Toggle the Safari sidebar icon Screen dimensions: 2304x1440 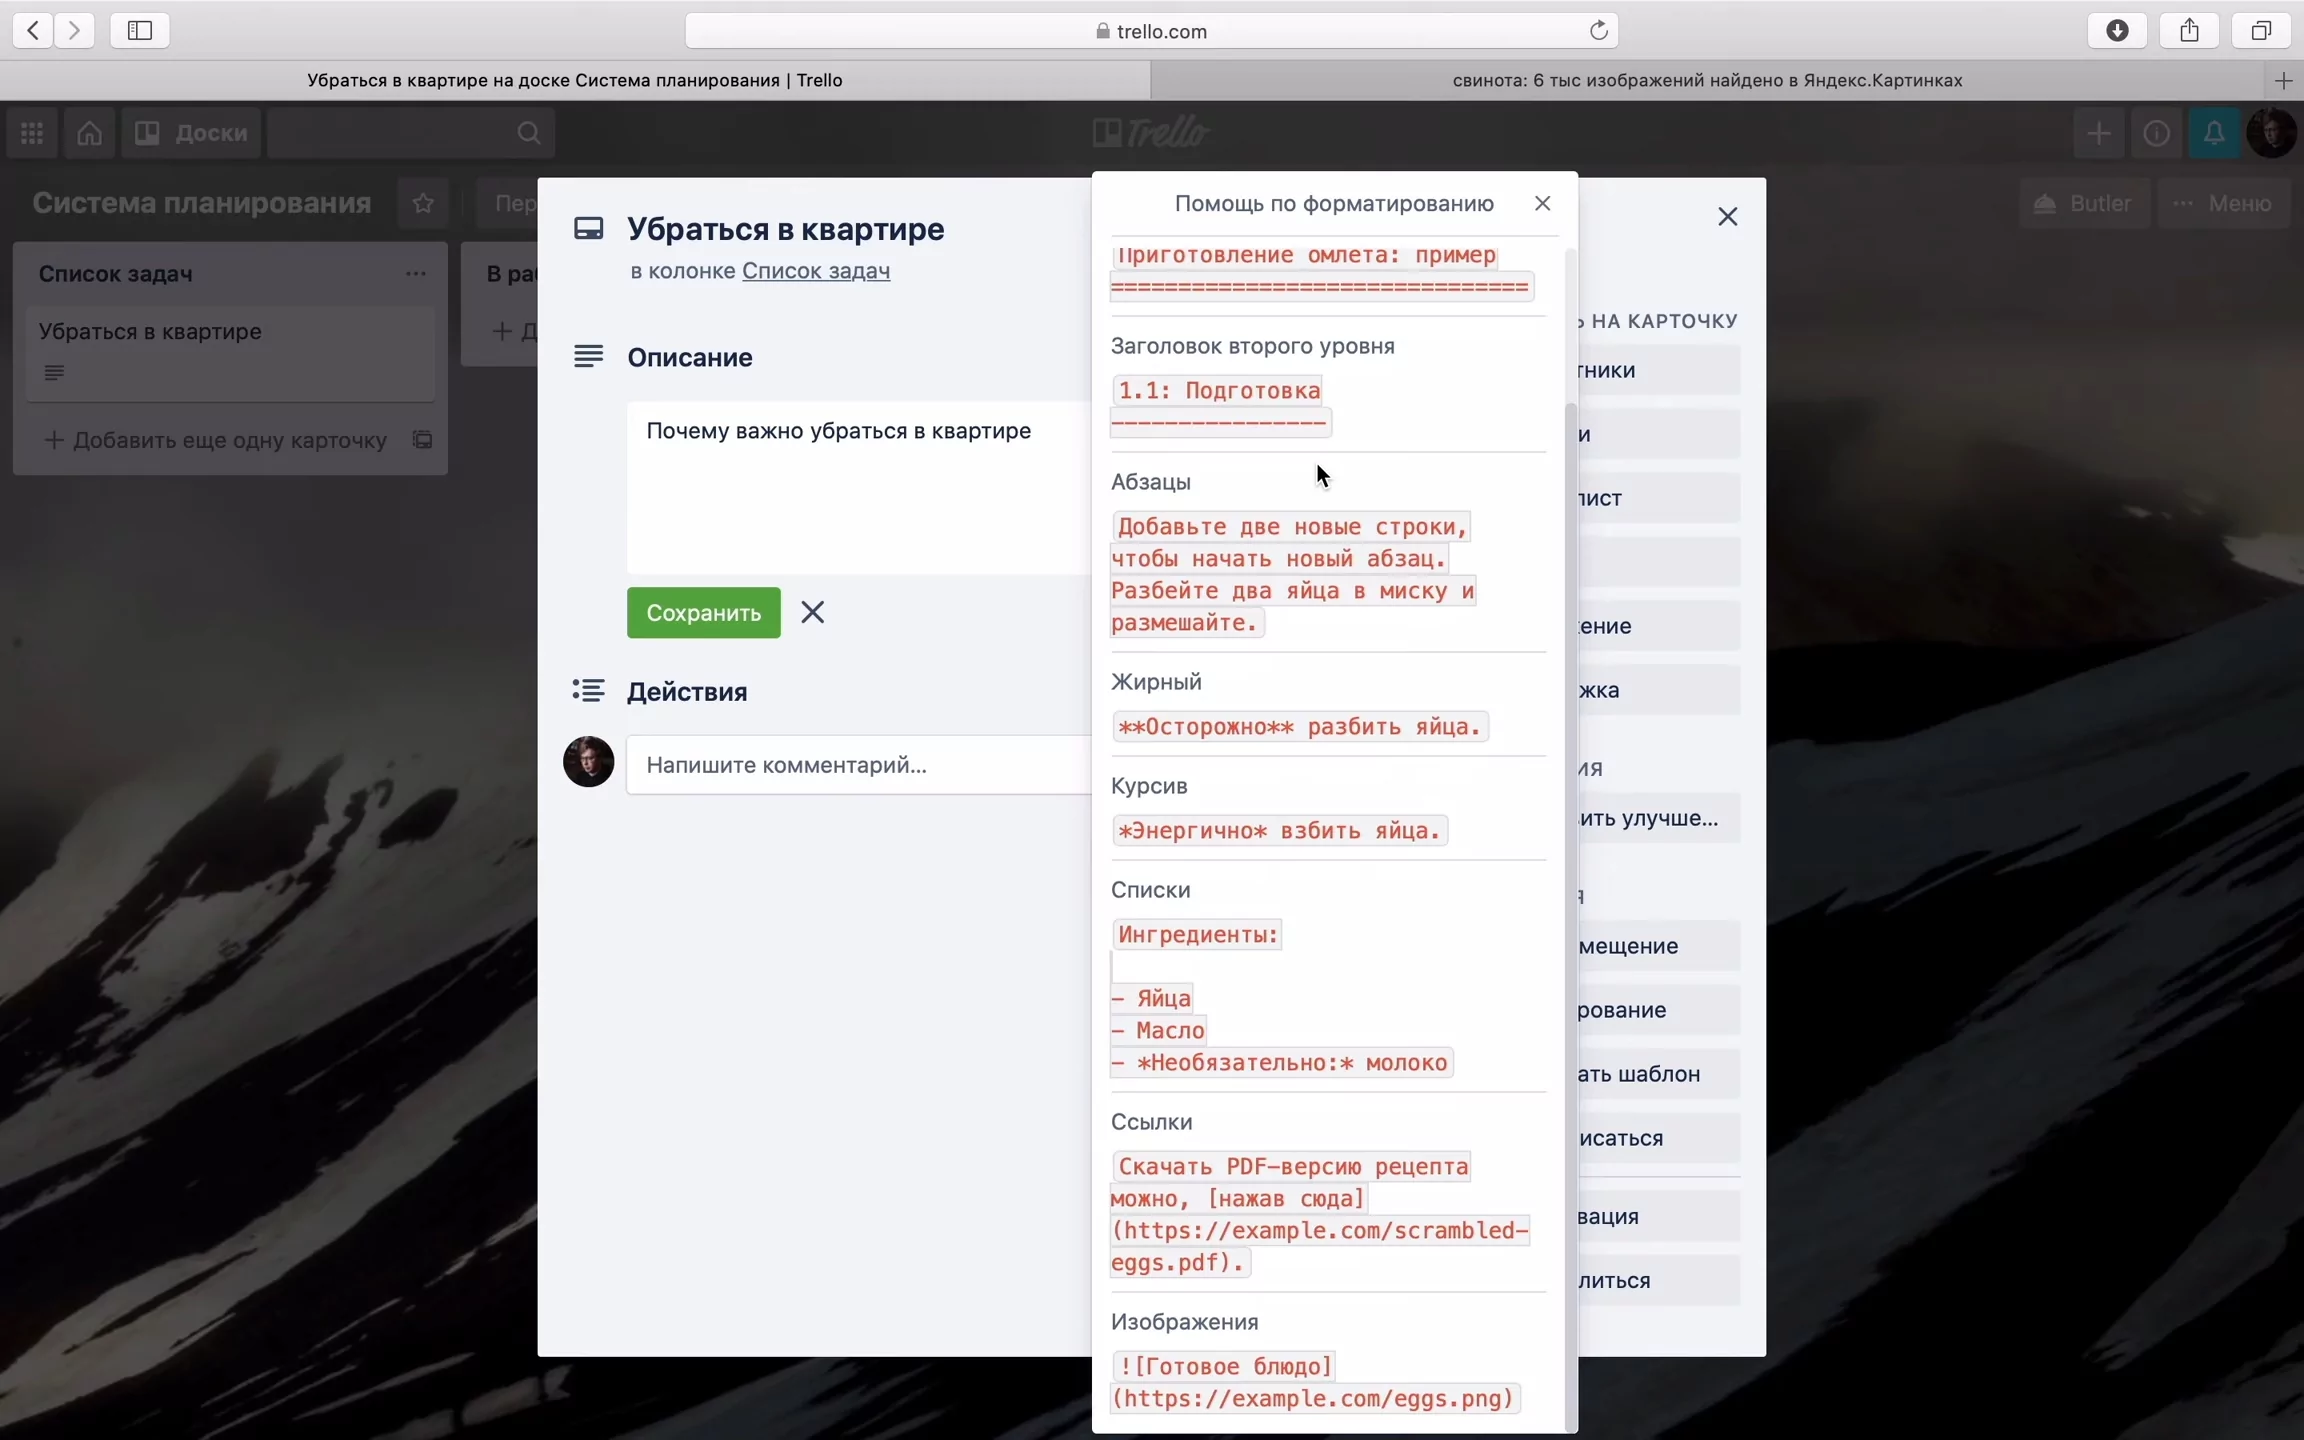point(140,30)
